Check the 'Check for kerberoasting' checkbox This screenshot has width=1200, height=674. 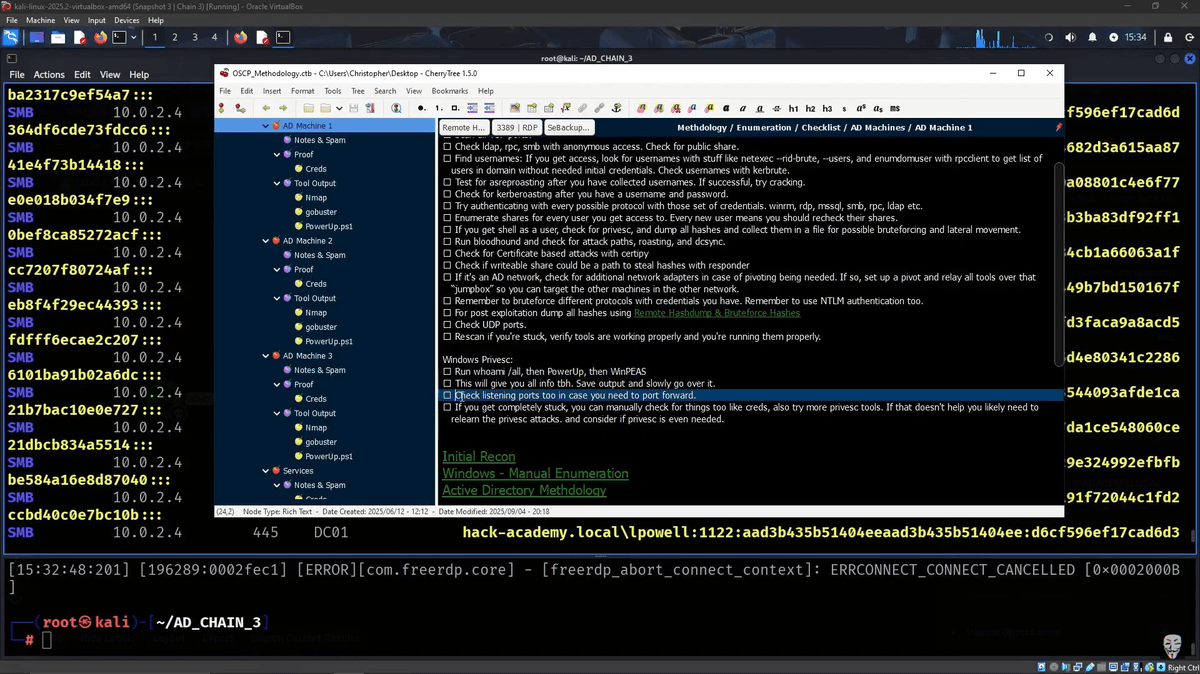pos(447,194)
